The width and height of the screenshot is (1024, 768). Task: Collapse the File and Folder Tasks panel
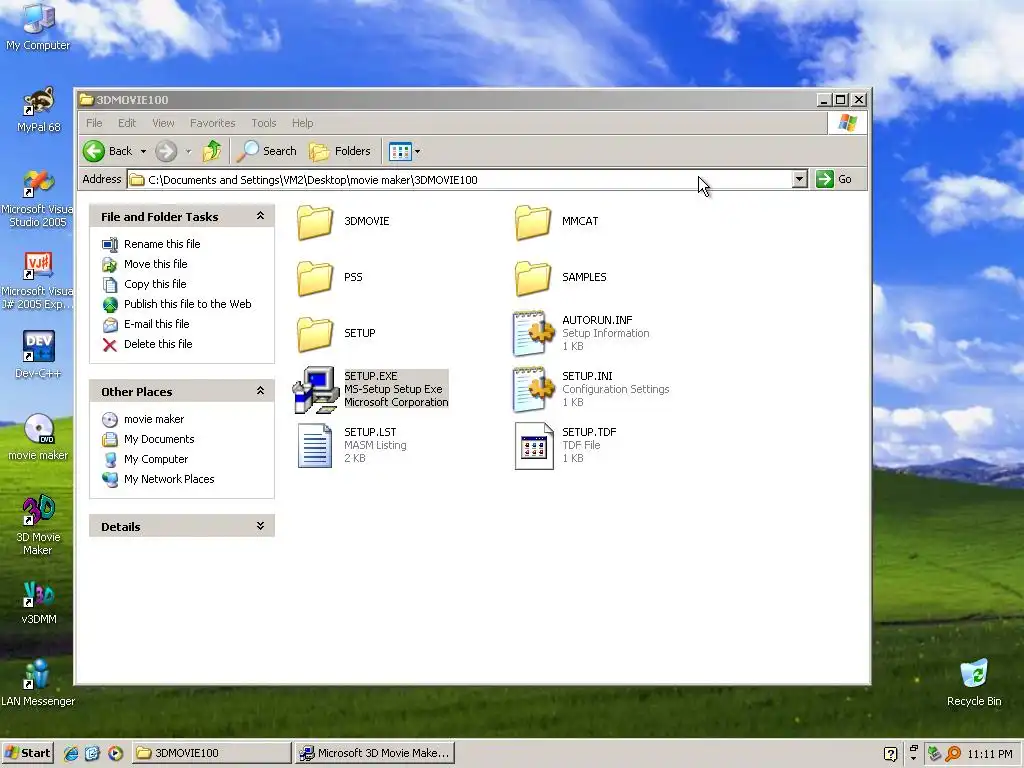point(260,216)
